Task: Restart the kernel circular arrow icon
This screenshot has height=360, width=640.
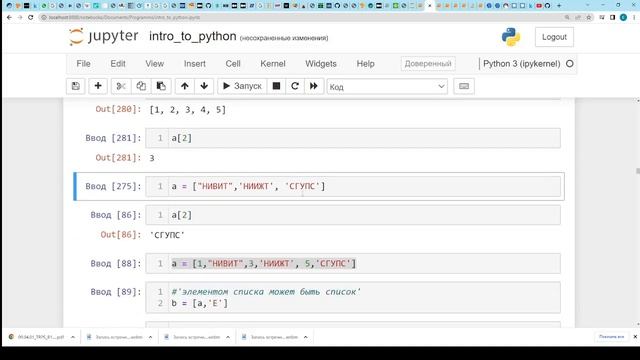Action: pos(295,86)
